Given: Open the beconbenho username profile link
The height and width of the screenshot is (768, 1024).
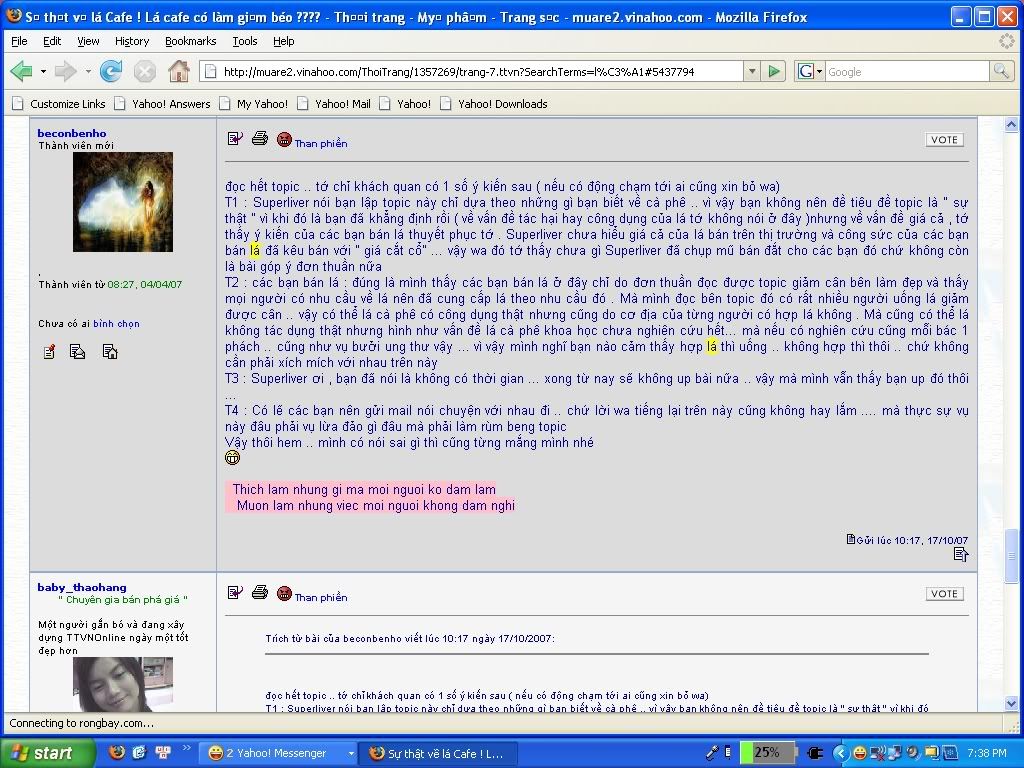Looking at the screenshot, I should 71,133.
